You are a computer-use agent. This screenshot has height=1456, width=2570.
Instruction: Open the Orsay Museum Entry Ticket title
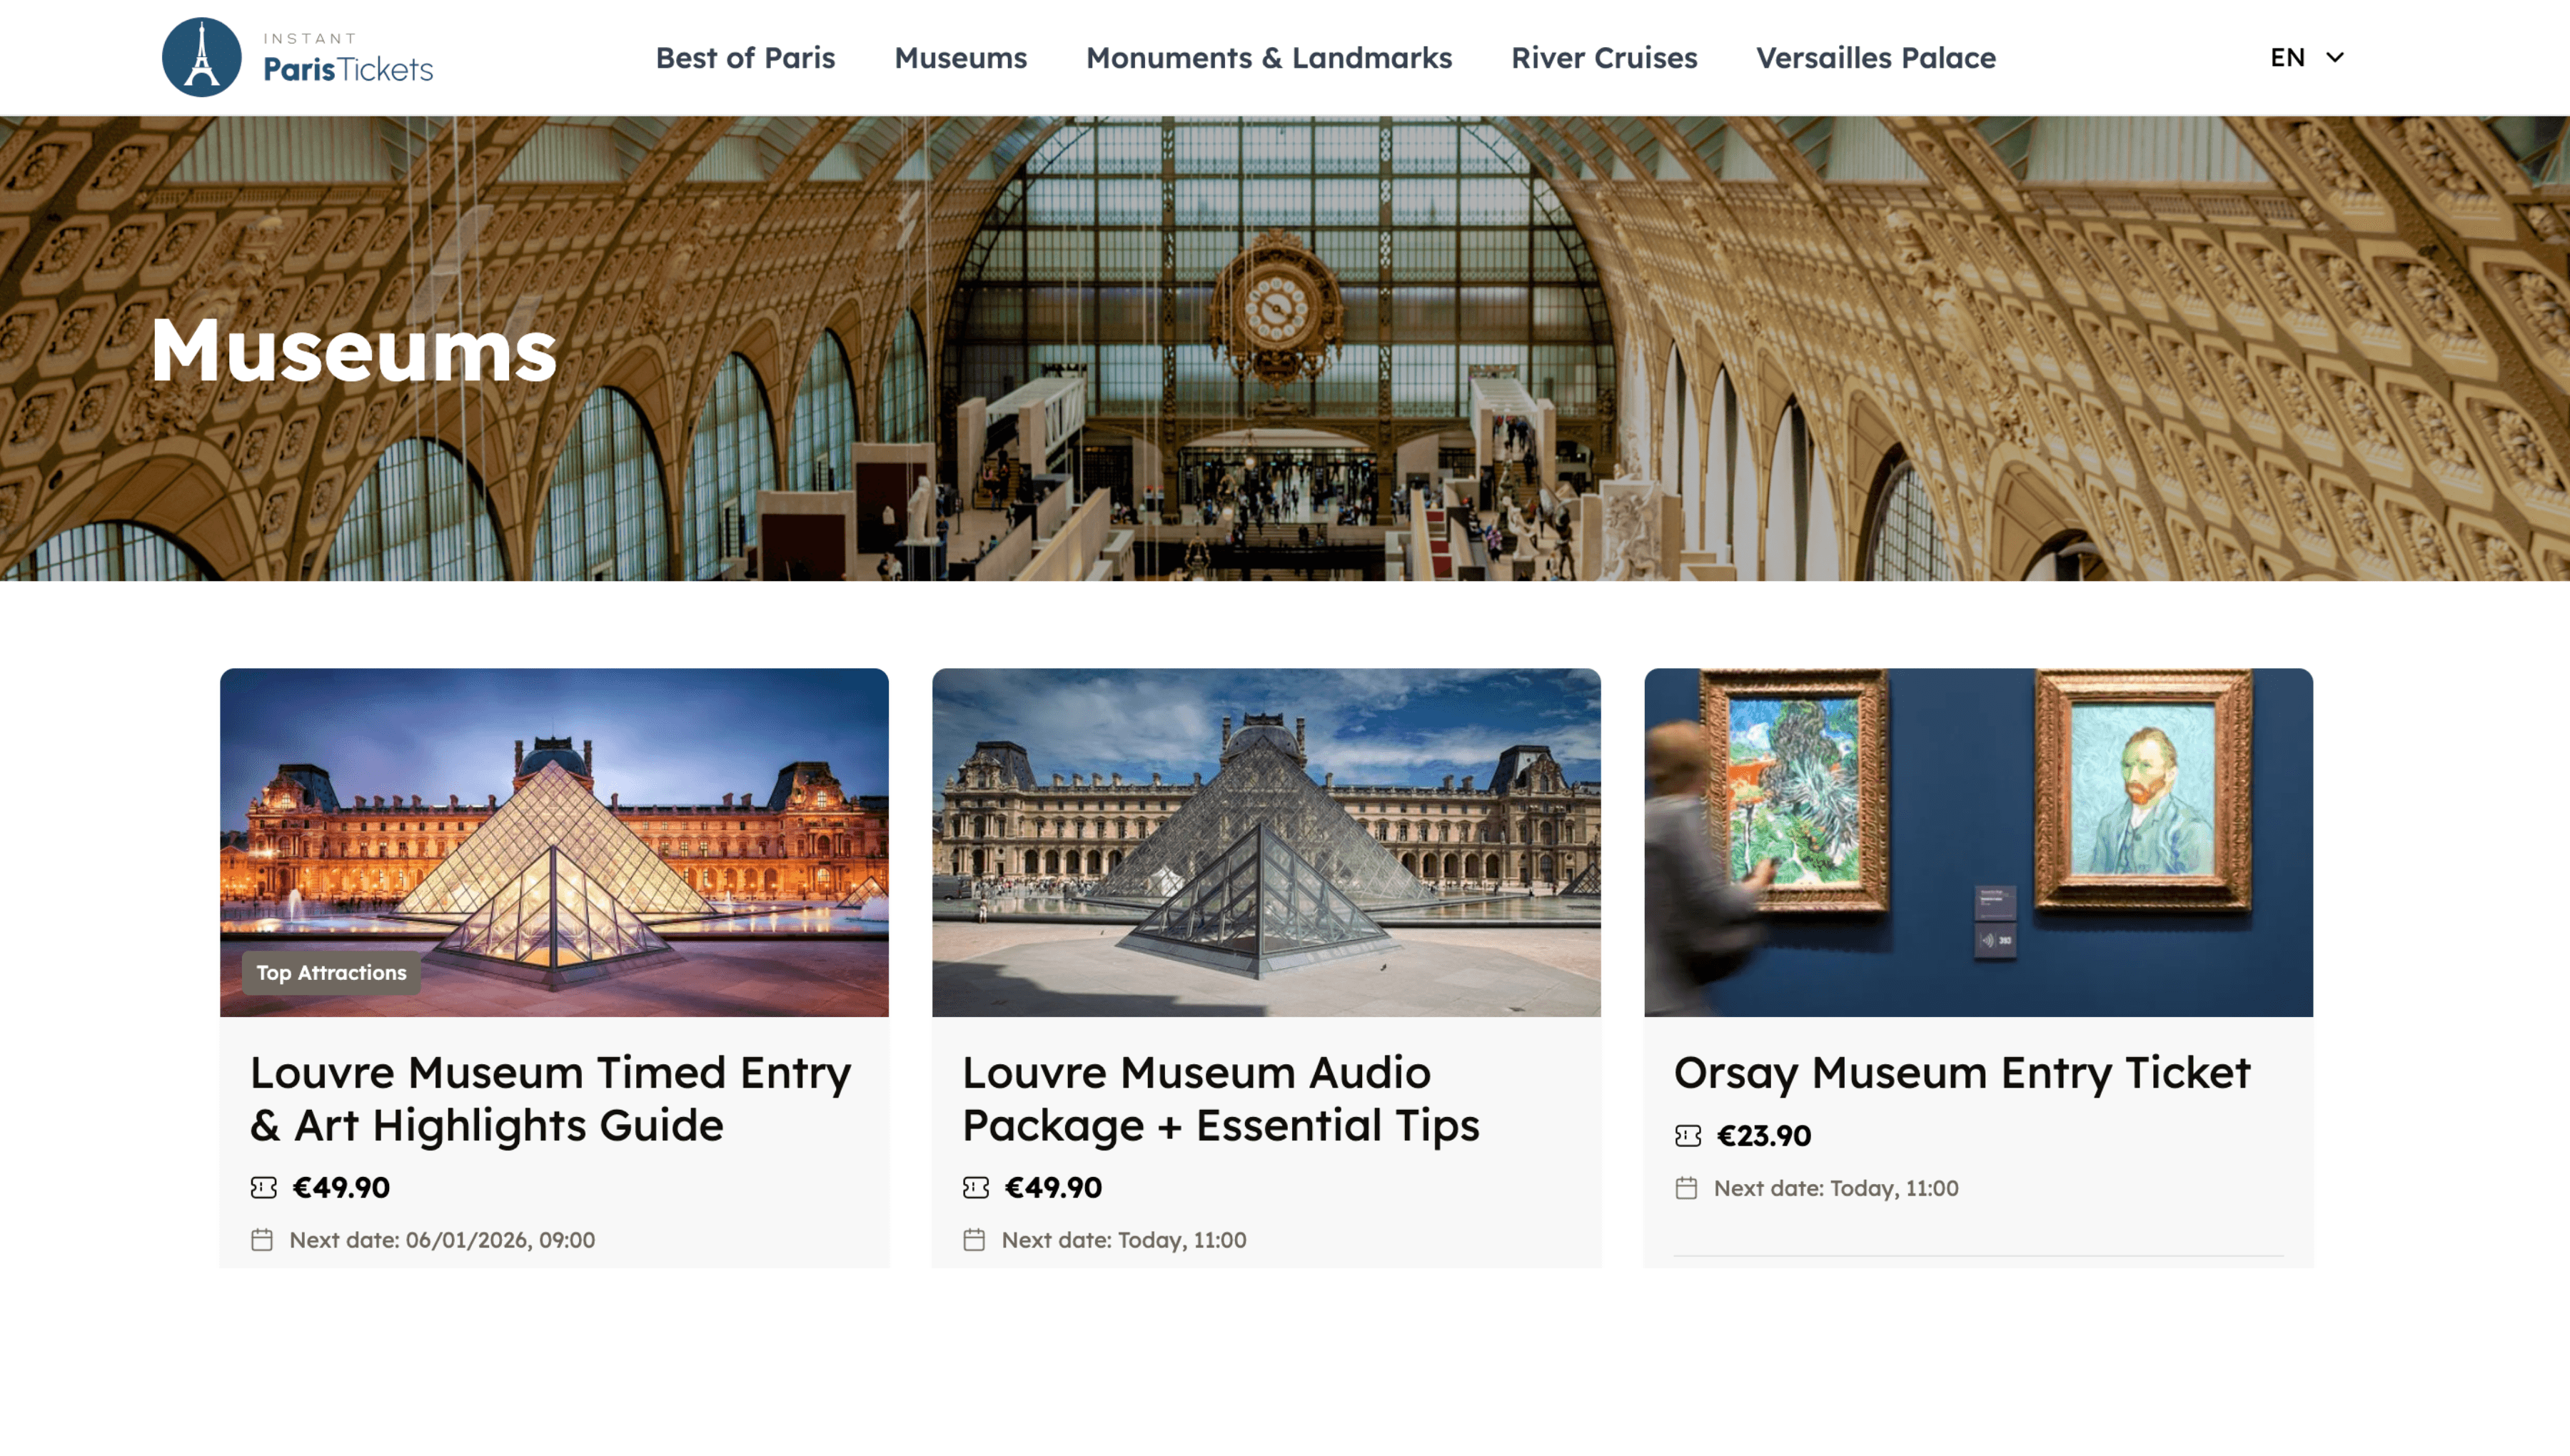click(1962, 1072)
